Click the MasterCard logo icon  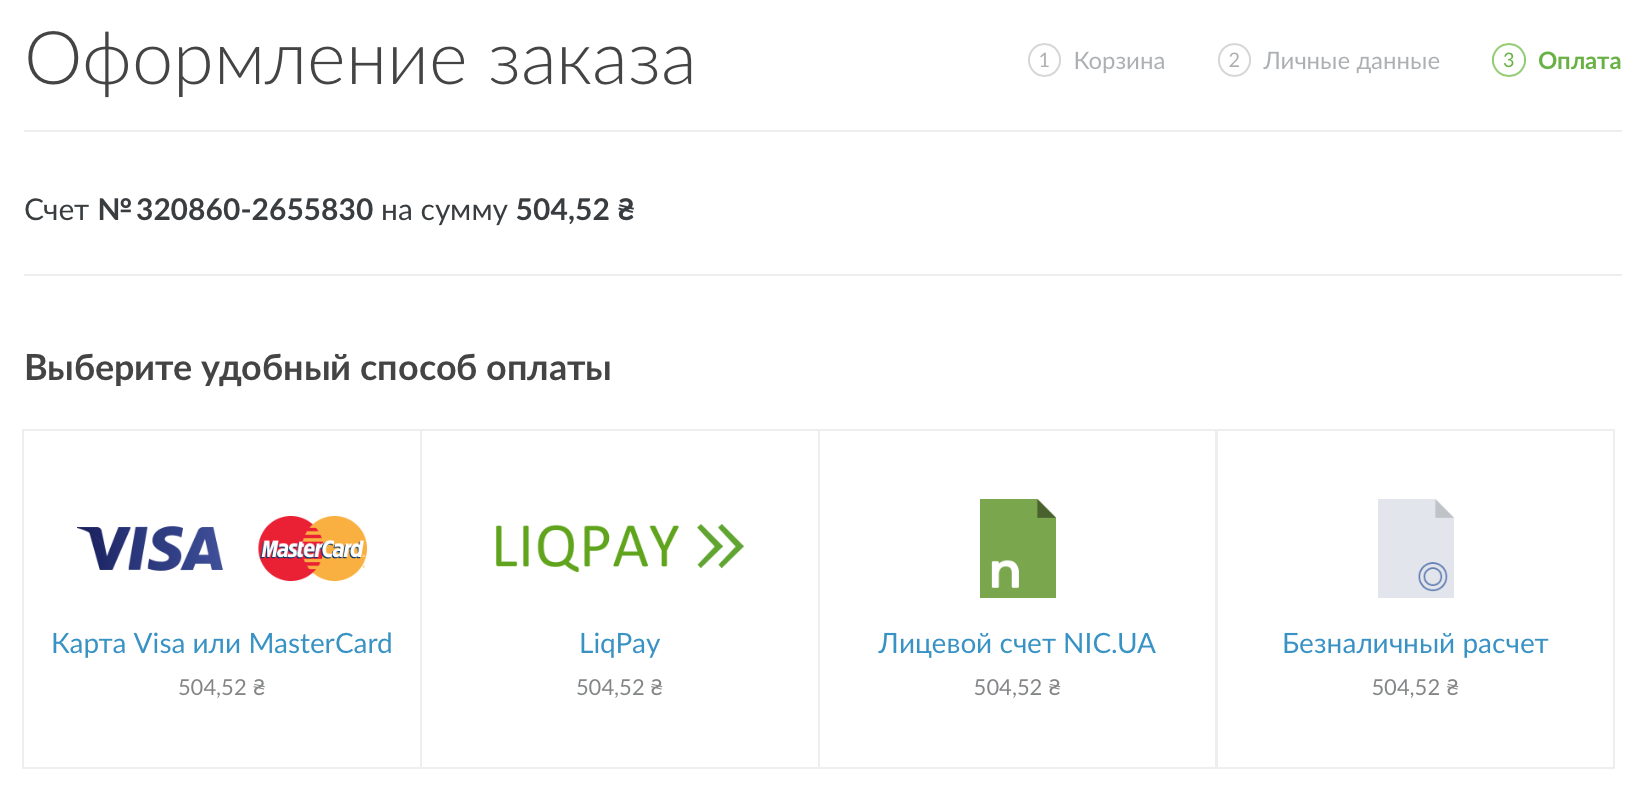[312, 549]
